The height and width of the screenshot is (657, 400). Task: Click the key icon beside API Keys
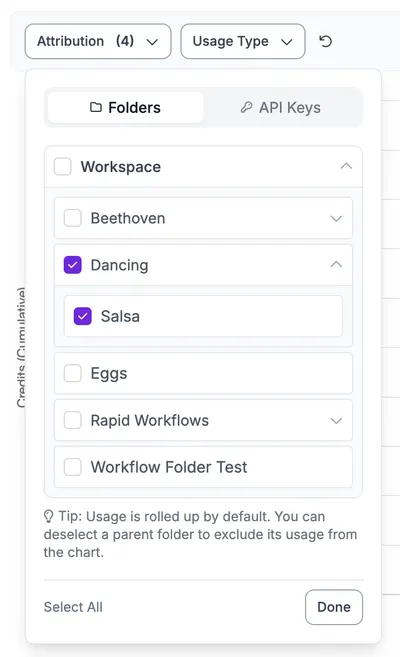[246, 107]
